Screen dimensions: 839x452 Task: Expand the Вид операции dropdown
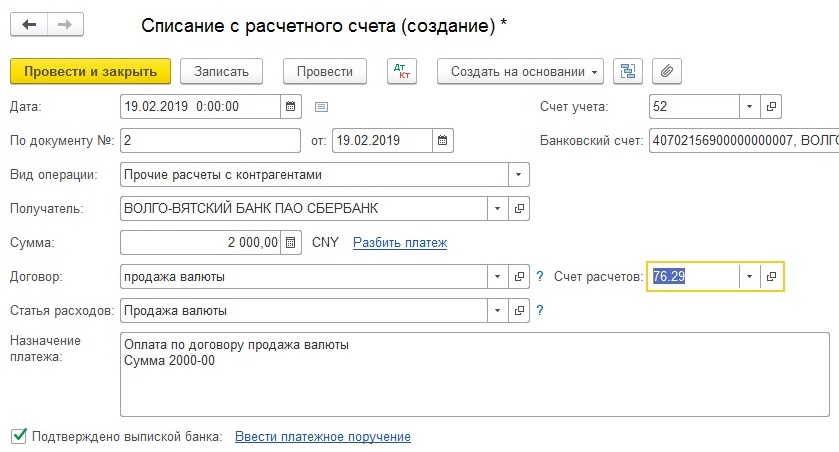pyautogui.click(x=518, y=174)
